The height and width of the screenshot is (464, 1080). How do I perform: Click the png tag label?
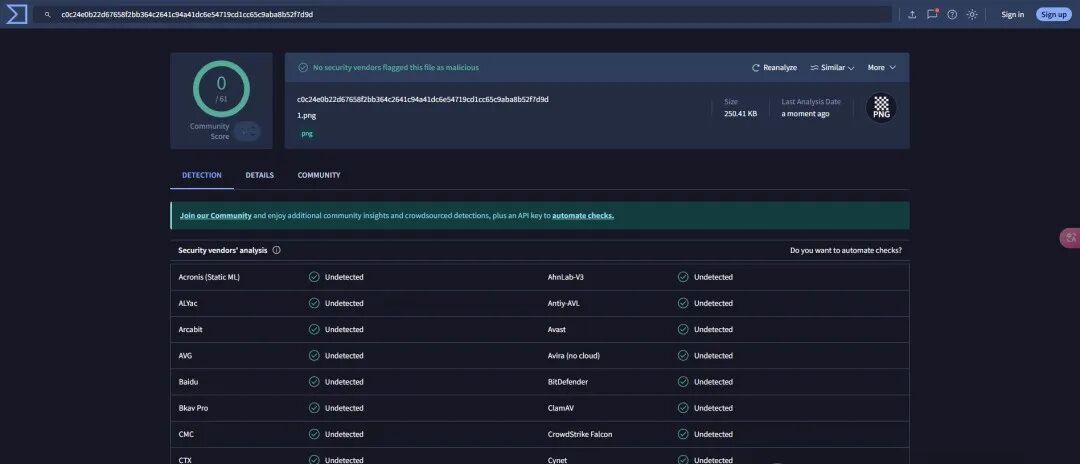[307, 134]
